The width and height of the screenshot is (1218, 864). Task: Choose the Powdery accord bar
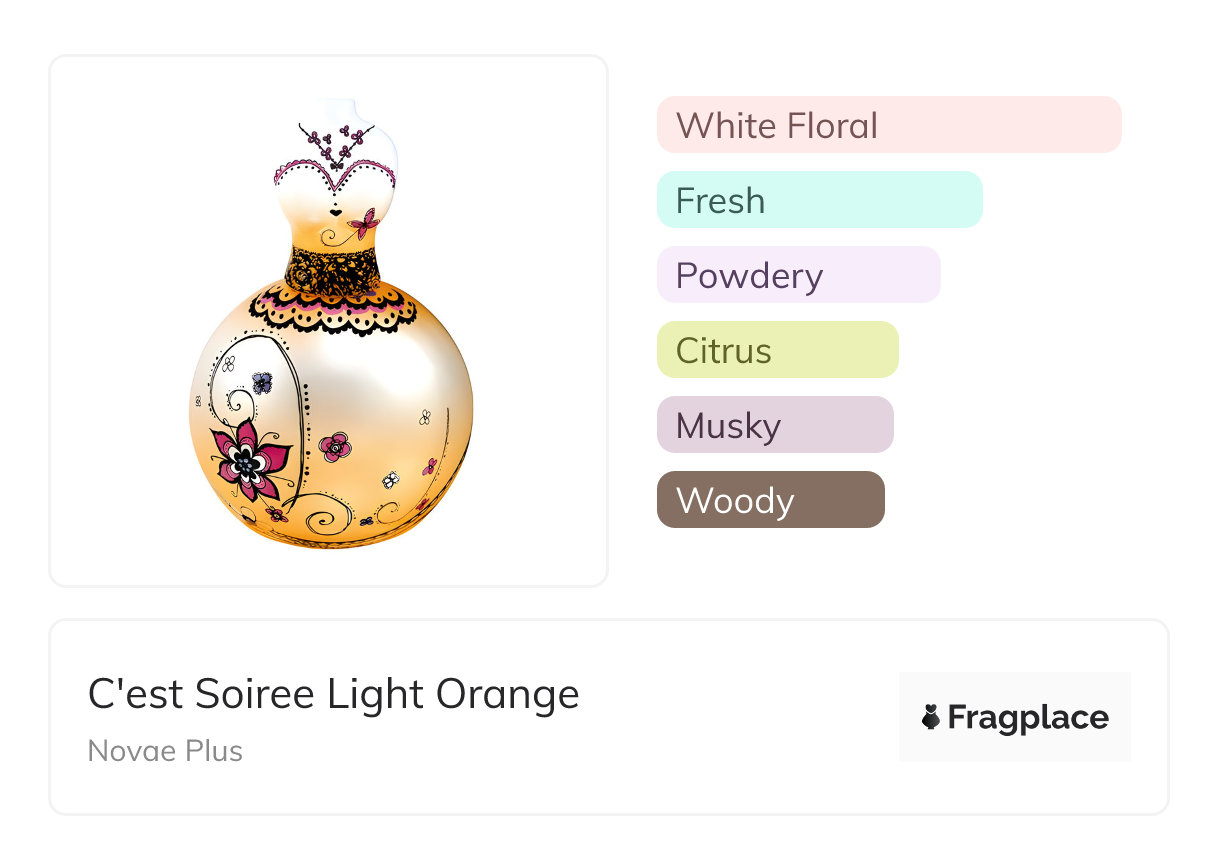(798, 275)
